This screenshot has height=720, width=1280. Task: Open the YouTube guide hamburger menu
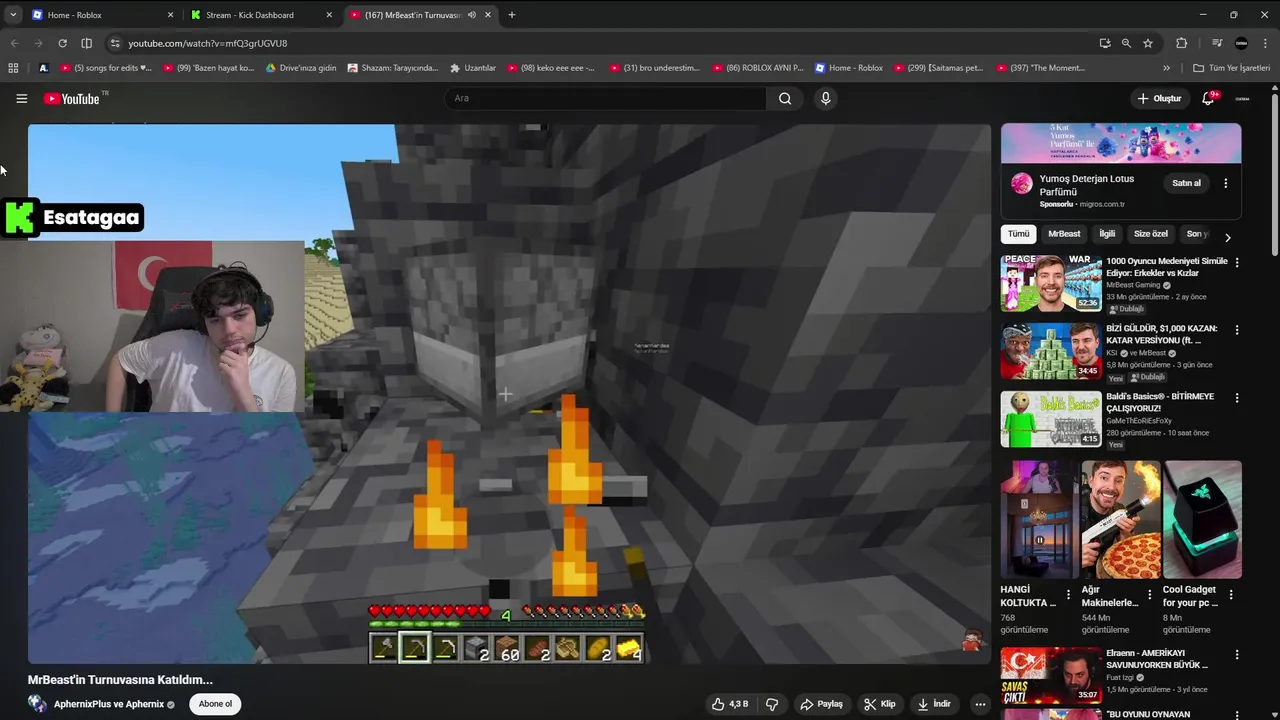tap(21, 98)
